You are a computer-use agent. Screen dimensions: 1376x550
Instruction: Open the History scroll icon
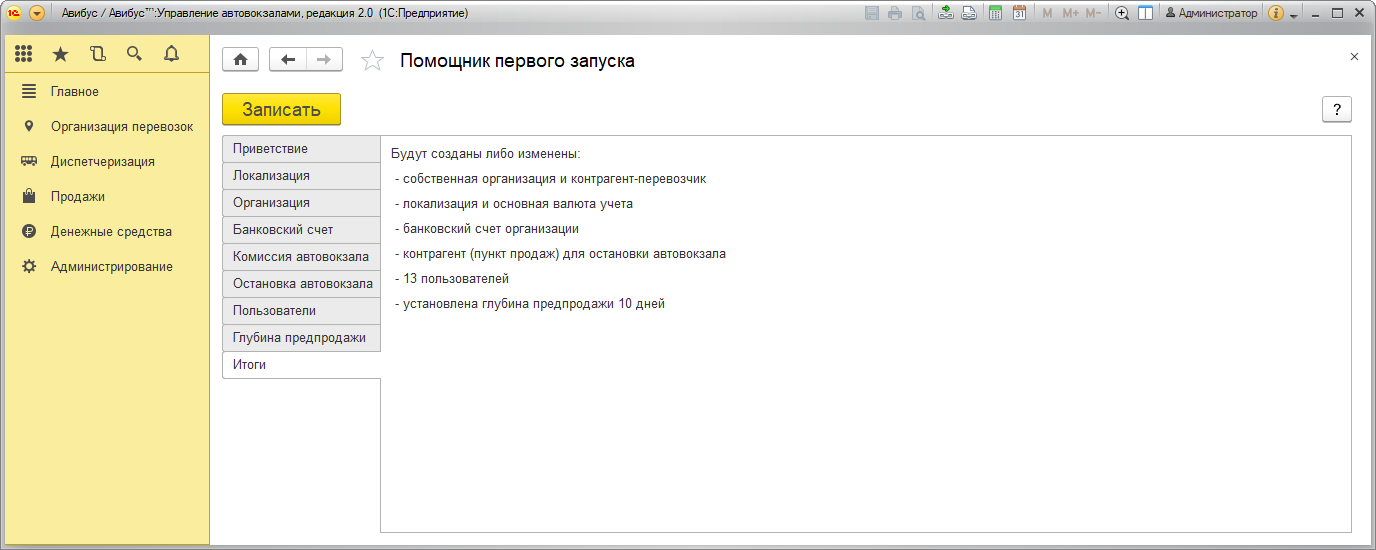(97, 54)
